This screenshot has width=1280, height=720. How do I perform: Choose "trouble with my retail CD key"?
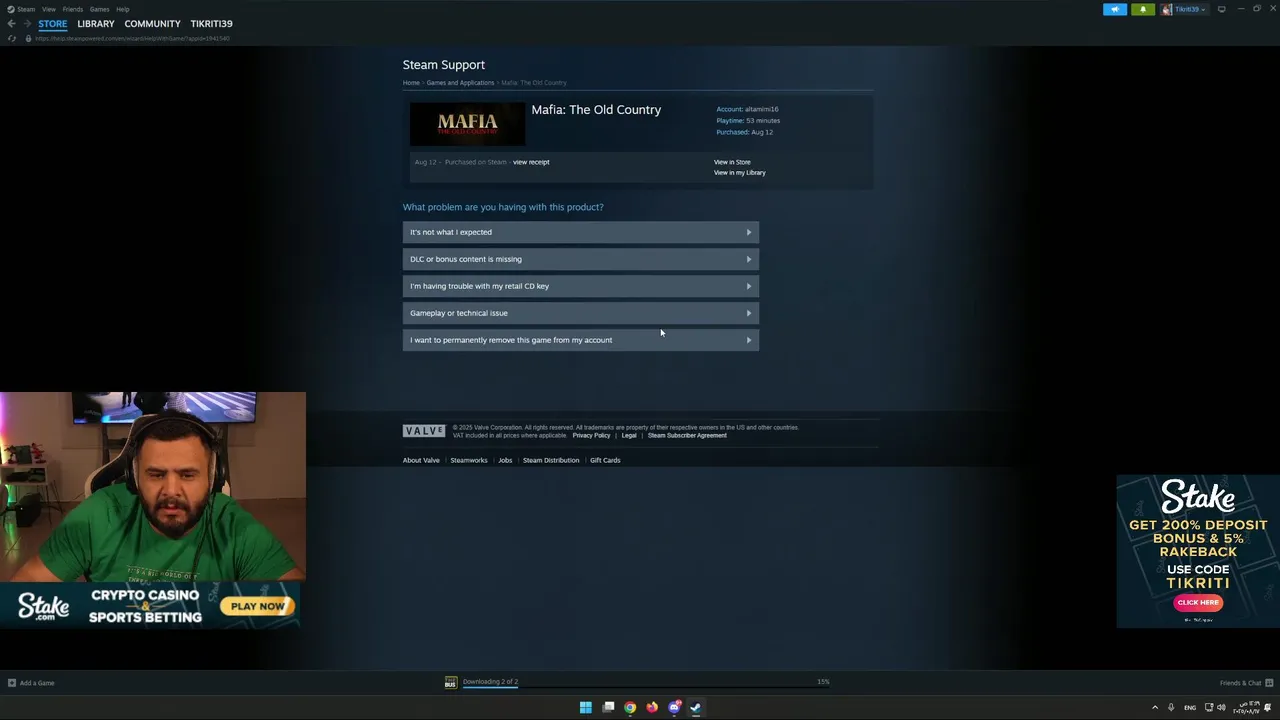(581, 286)
